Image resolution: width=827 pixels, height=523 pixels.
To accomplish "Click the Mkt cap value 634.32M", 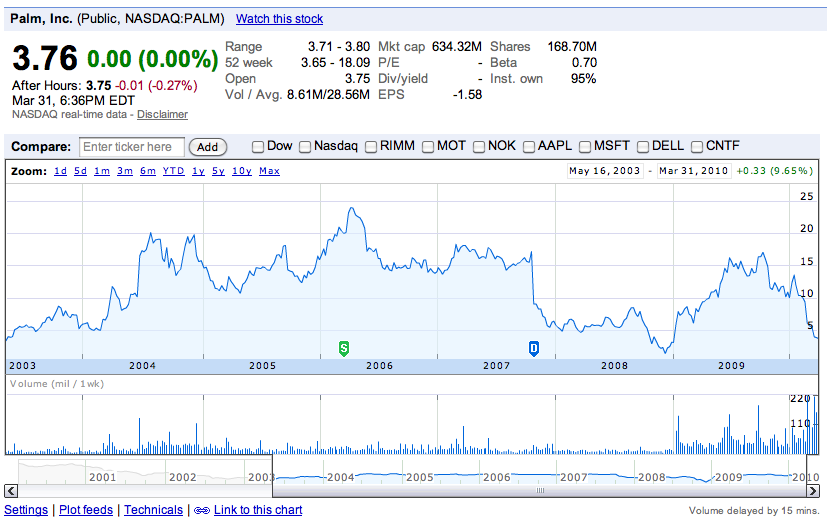I will coord(457,47).
